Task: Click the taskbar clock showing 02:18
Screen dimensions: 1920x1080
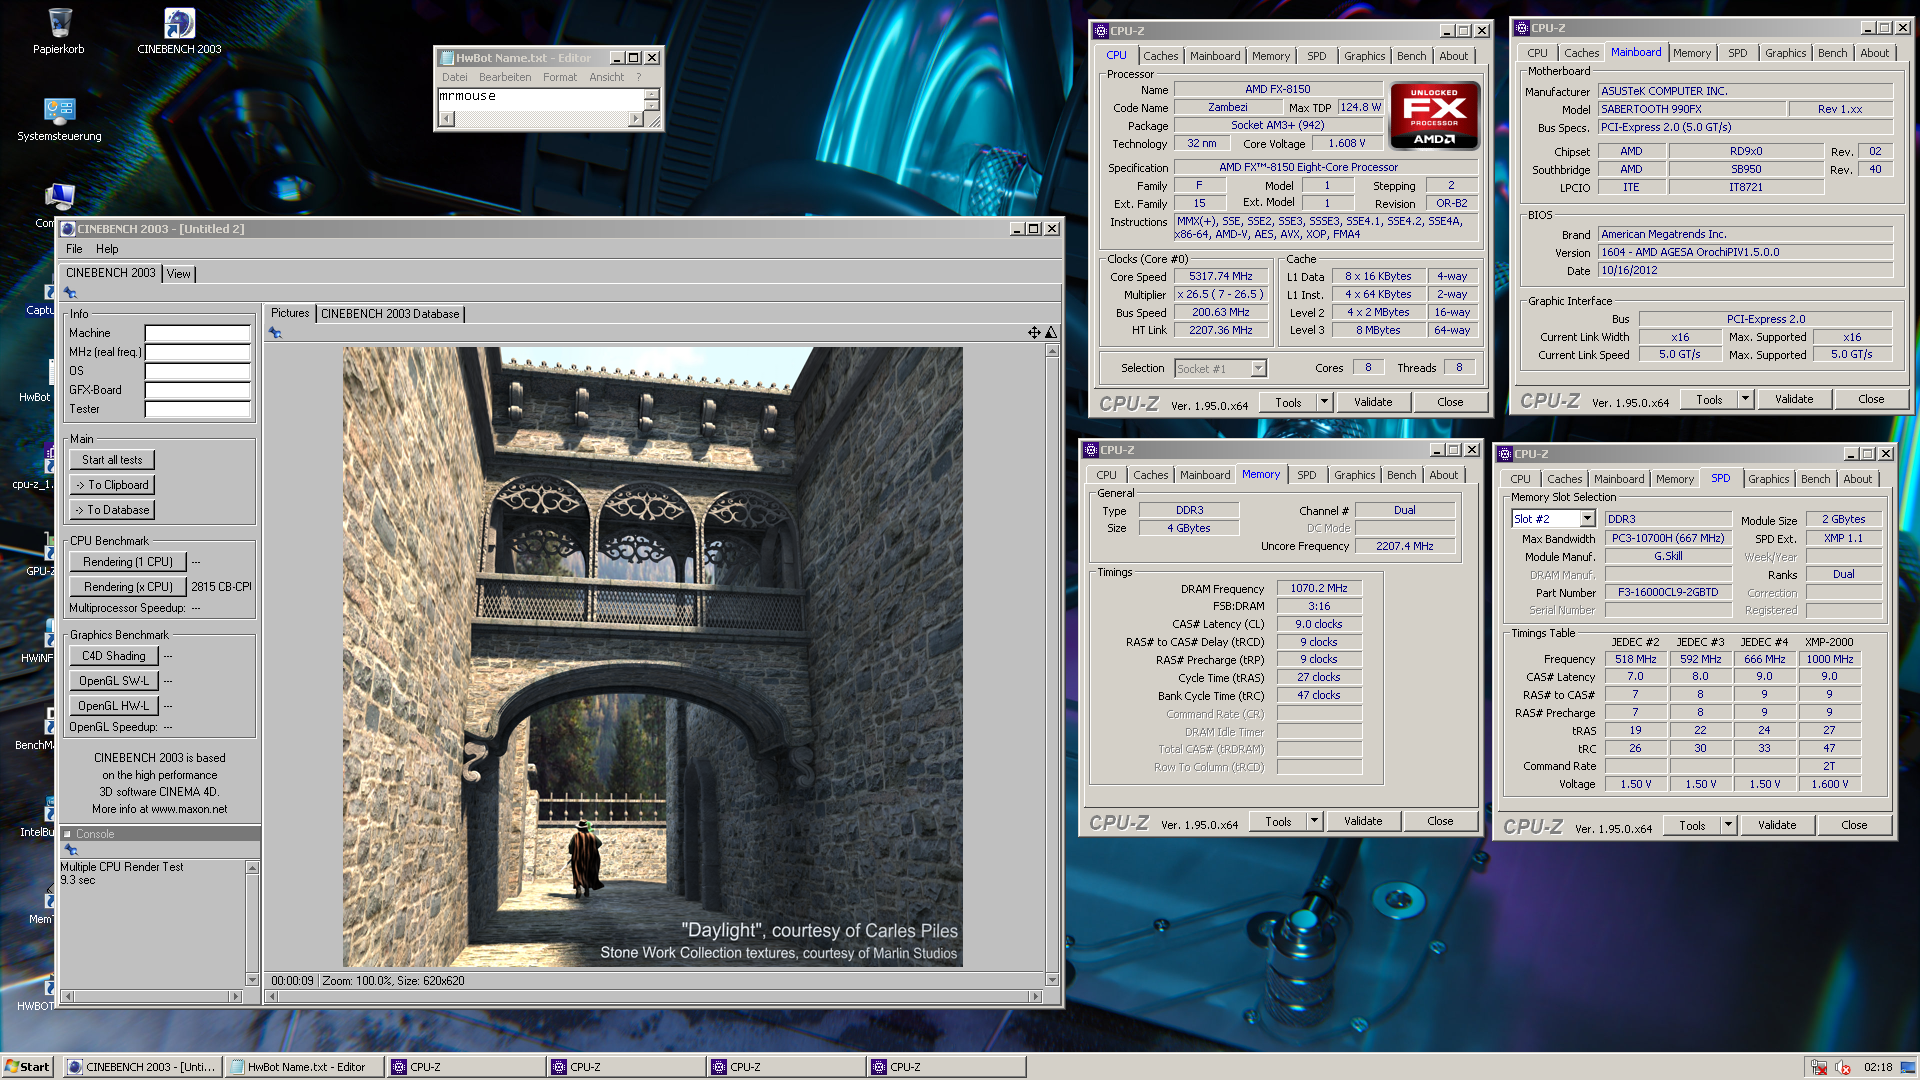Action: 1877,1067
